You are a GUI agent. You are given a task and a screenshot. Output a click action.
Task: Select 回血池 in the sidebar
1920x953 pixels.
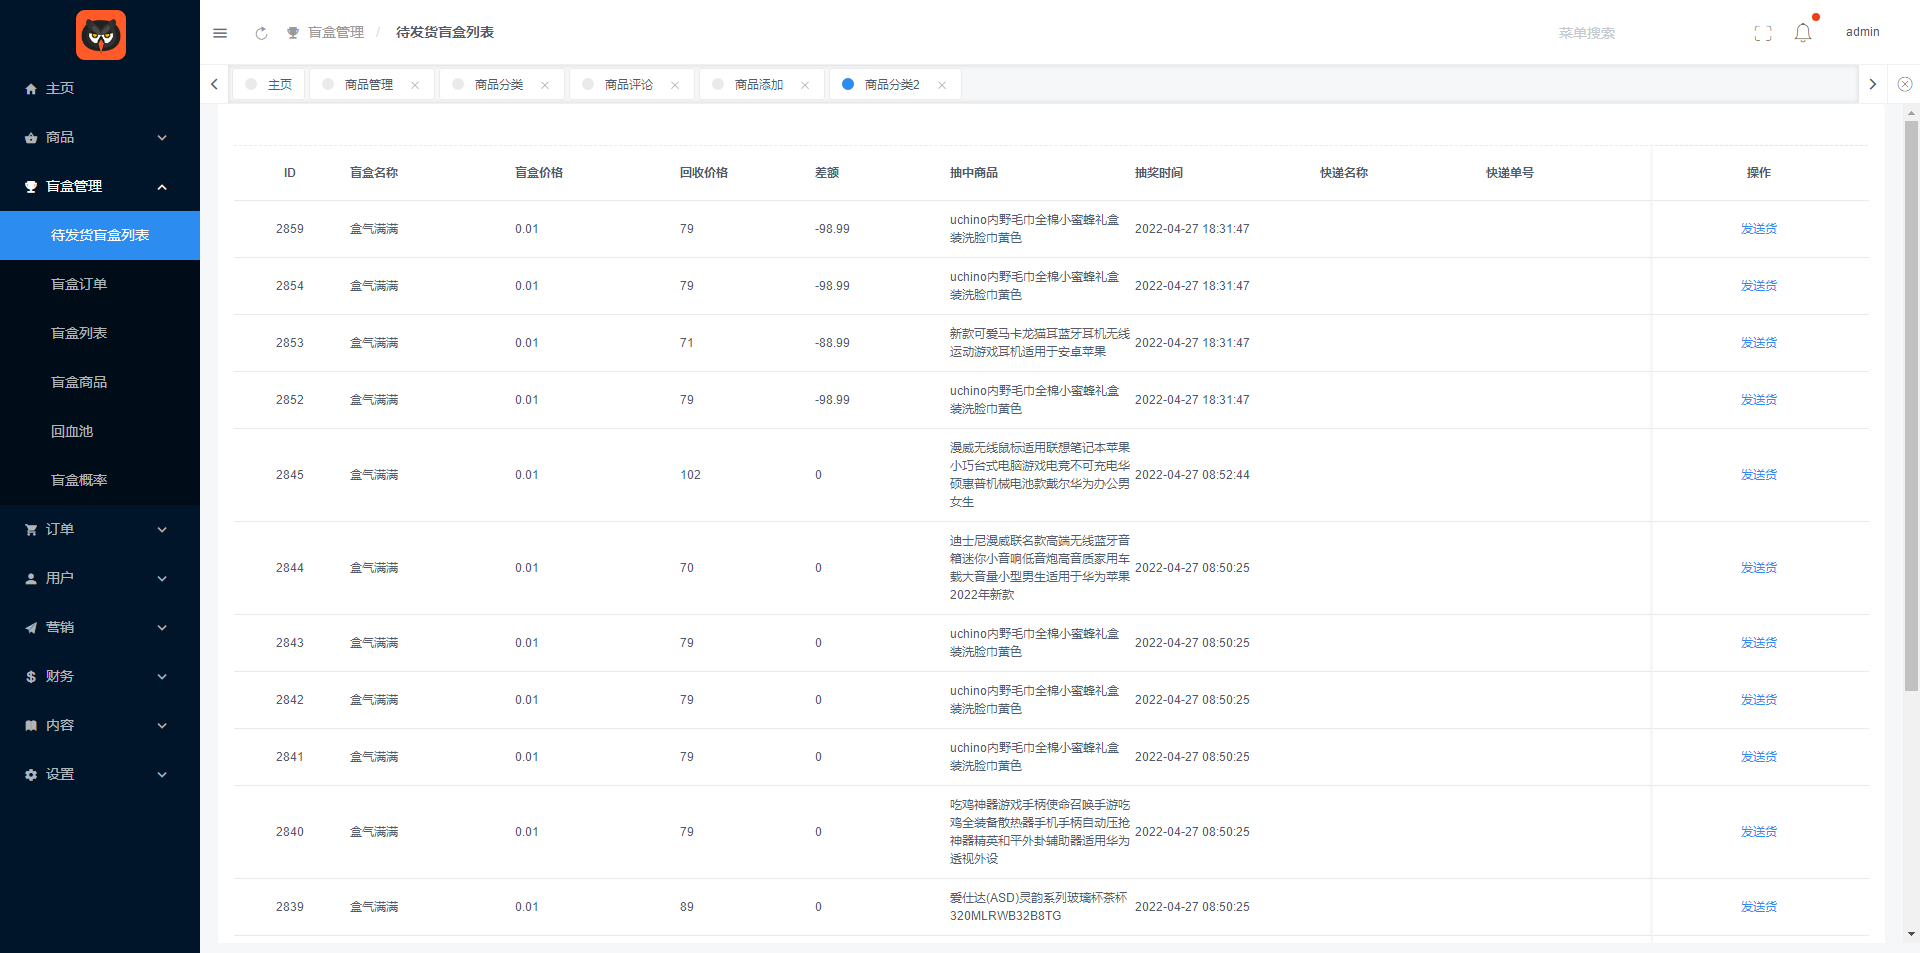[72, 431]
